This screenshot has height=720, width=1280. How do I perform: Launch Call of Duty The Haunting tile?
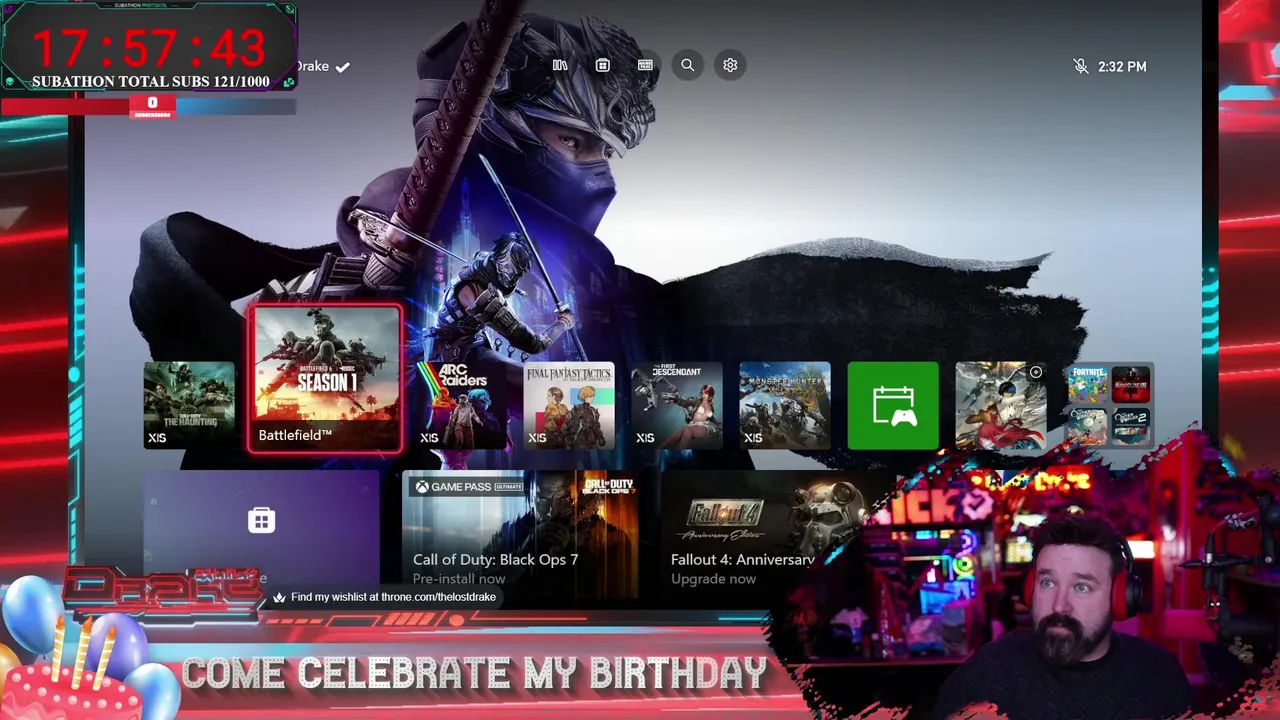coord(189,405)
